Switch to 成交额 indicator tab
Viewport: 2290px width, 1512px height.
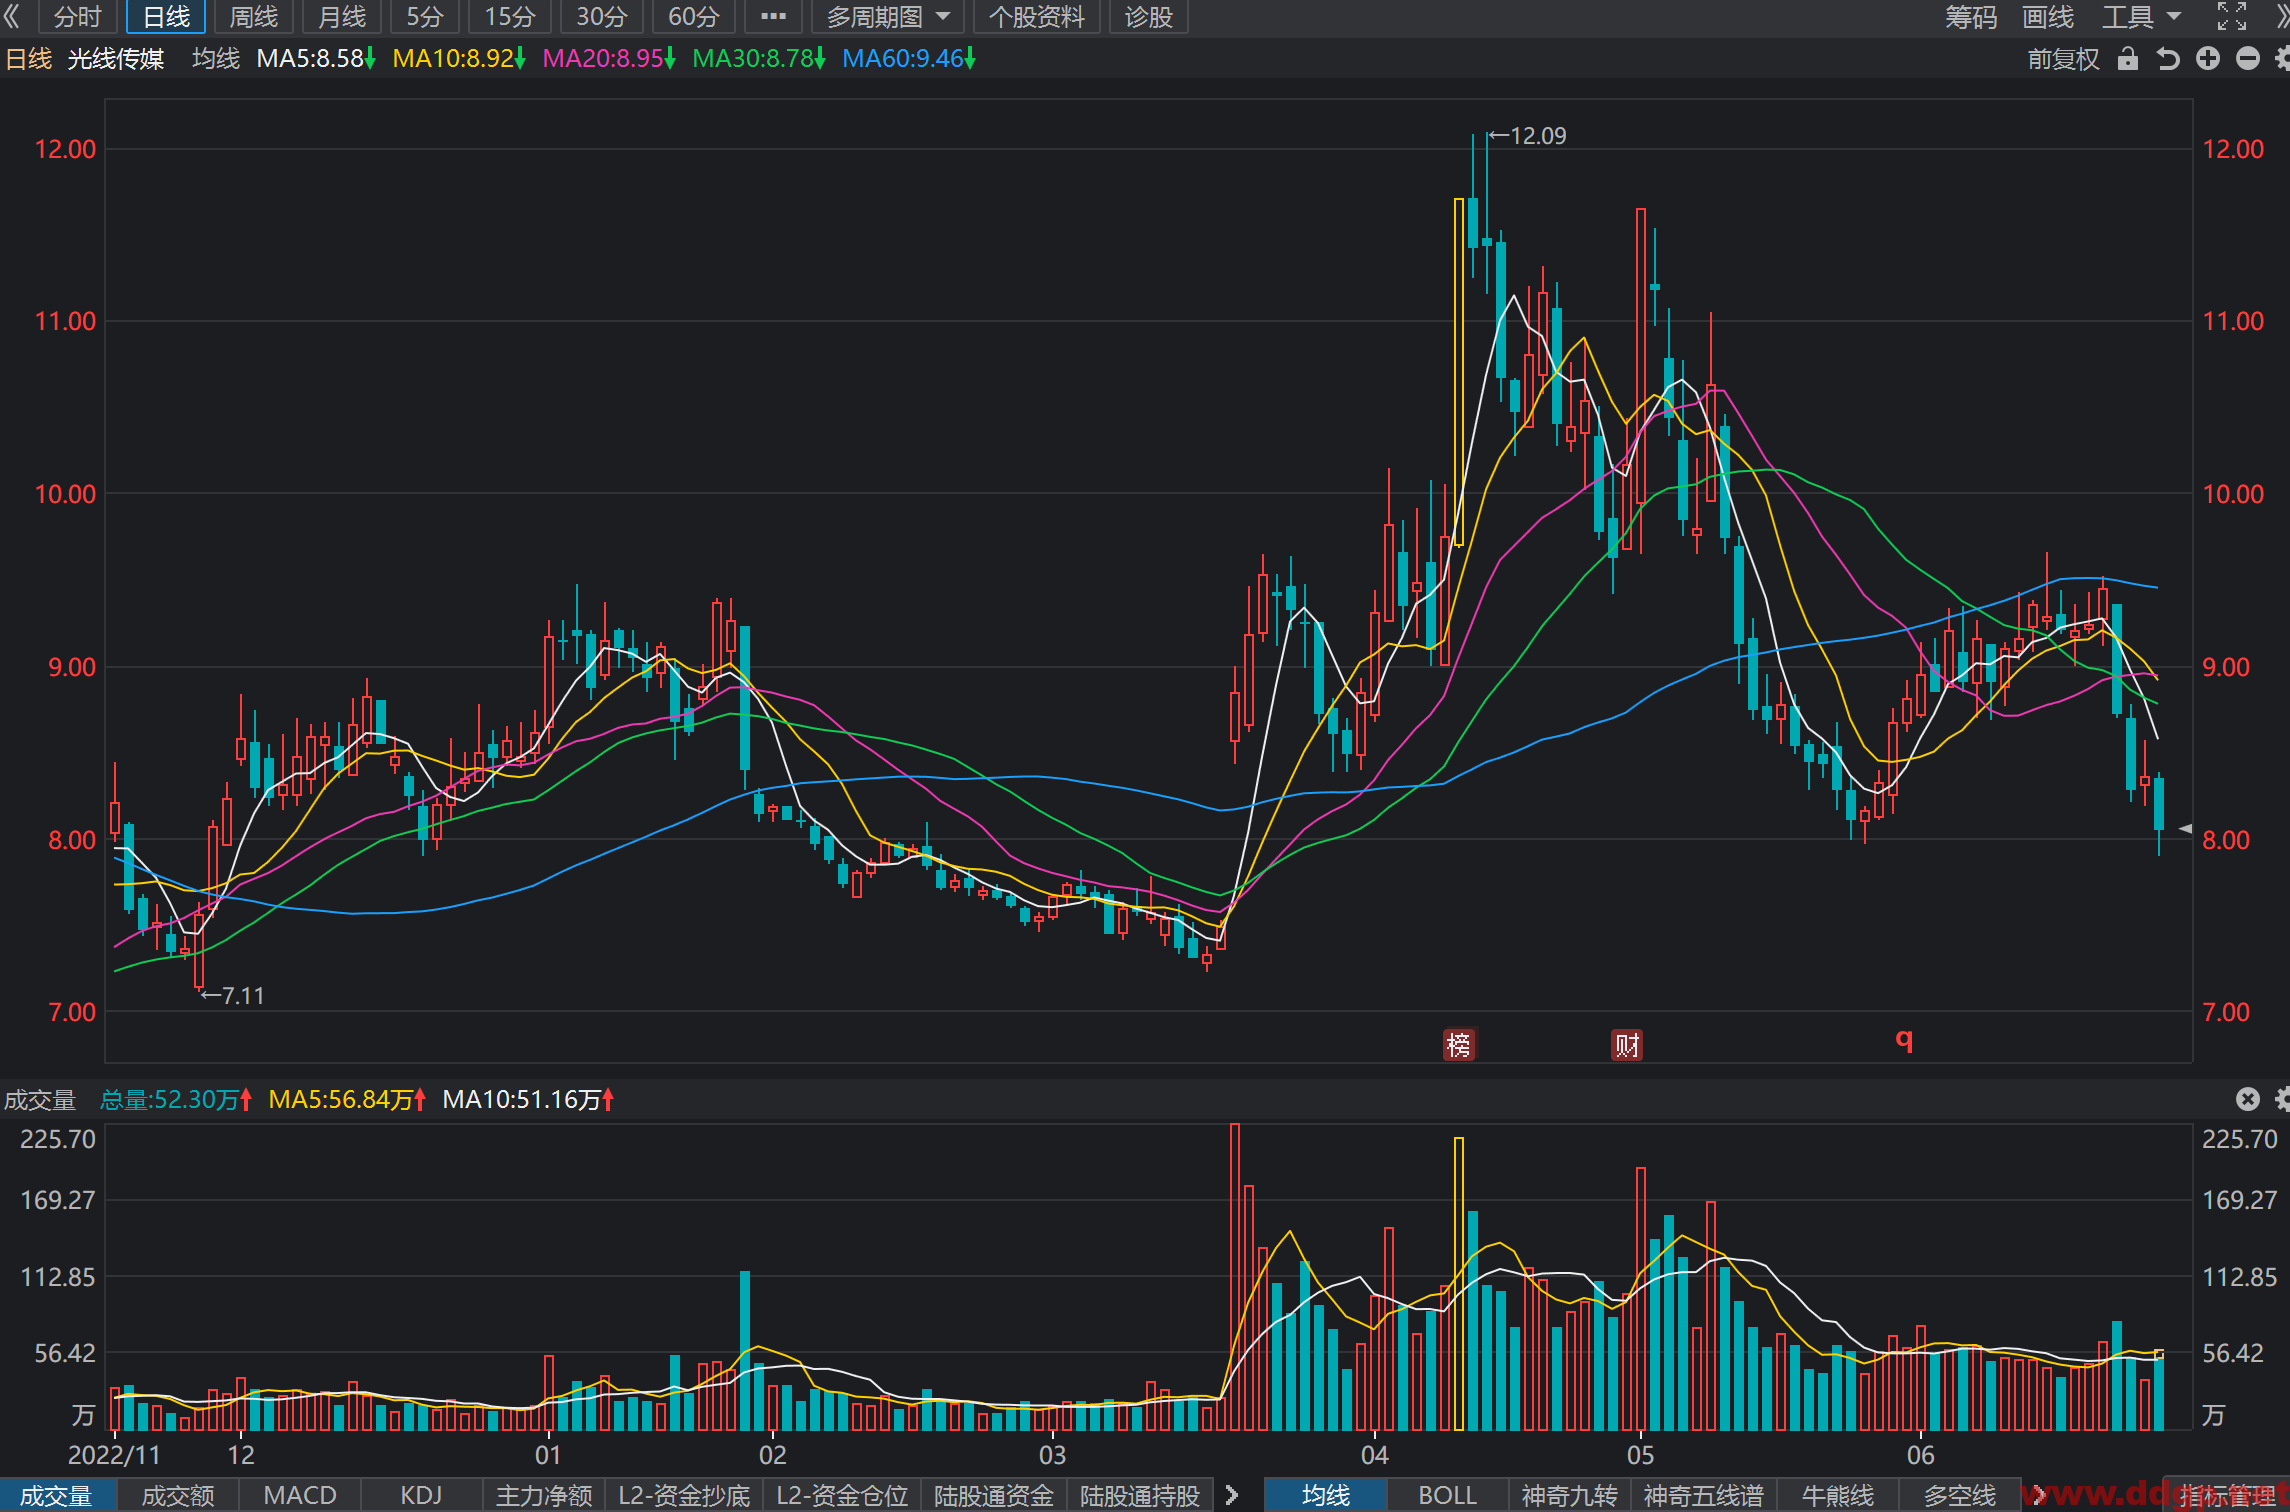(178, 1495)
